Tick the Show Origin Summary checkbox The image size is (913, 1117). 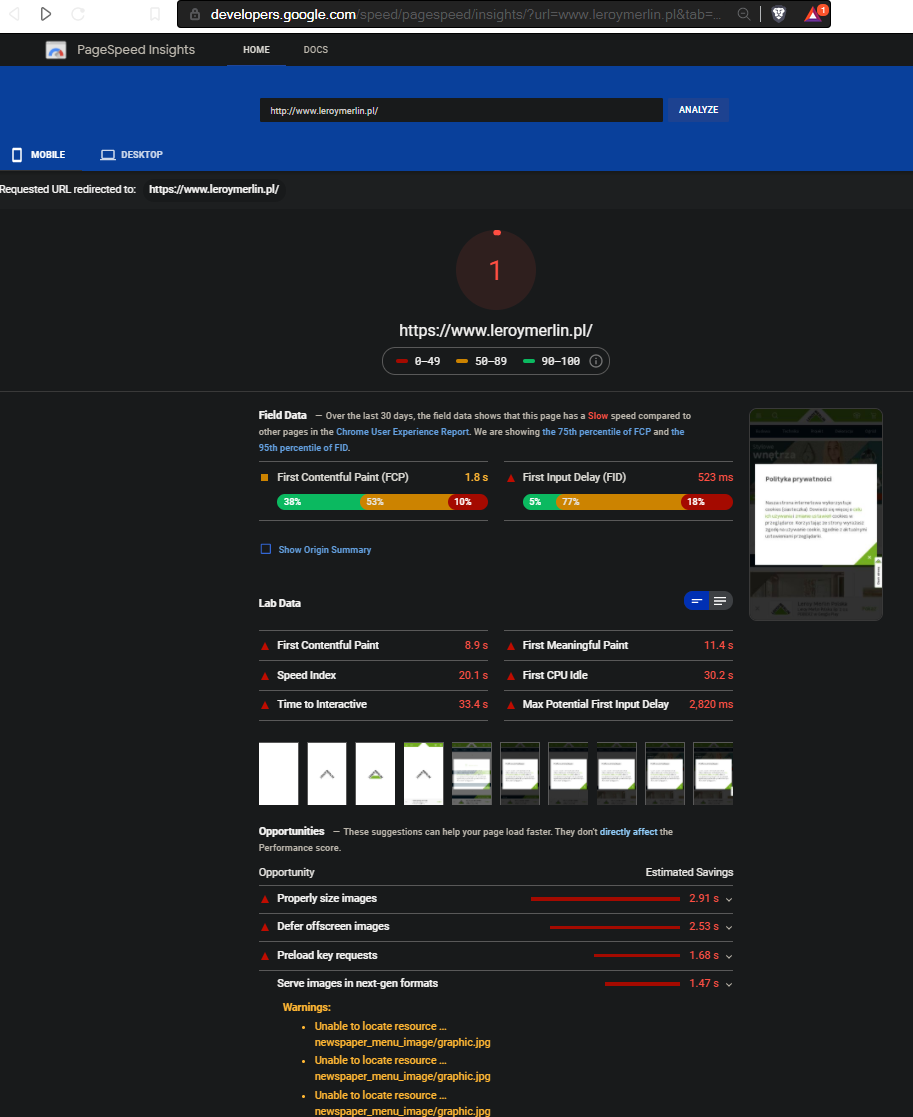click(x=266, y=549)
